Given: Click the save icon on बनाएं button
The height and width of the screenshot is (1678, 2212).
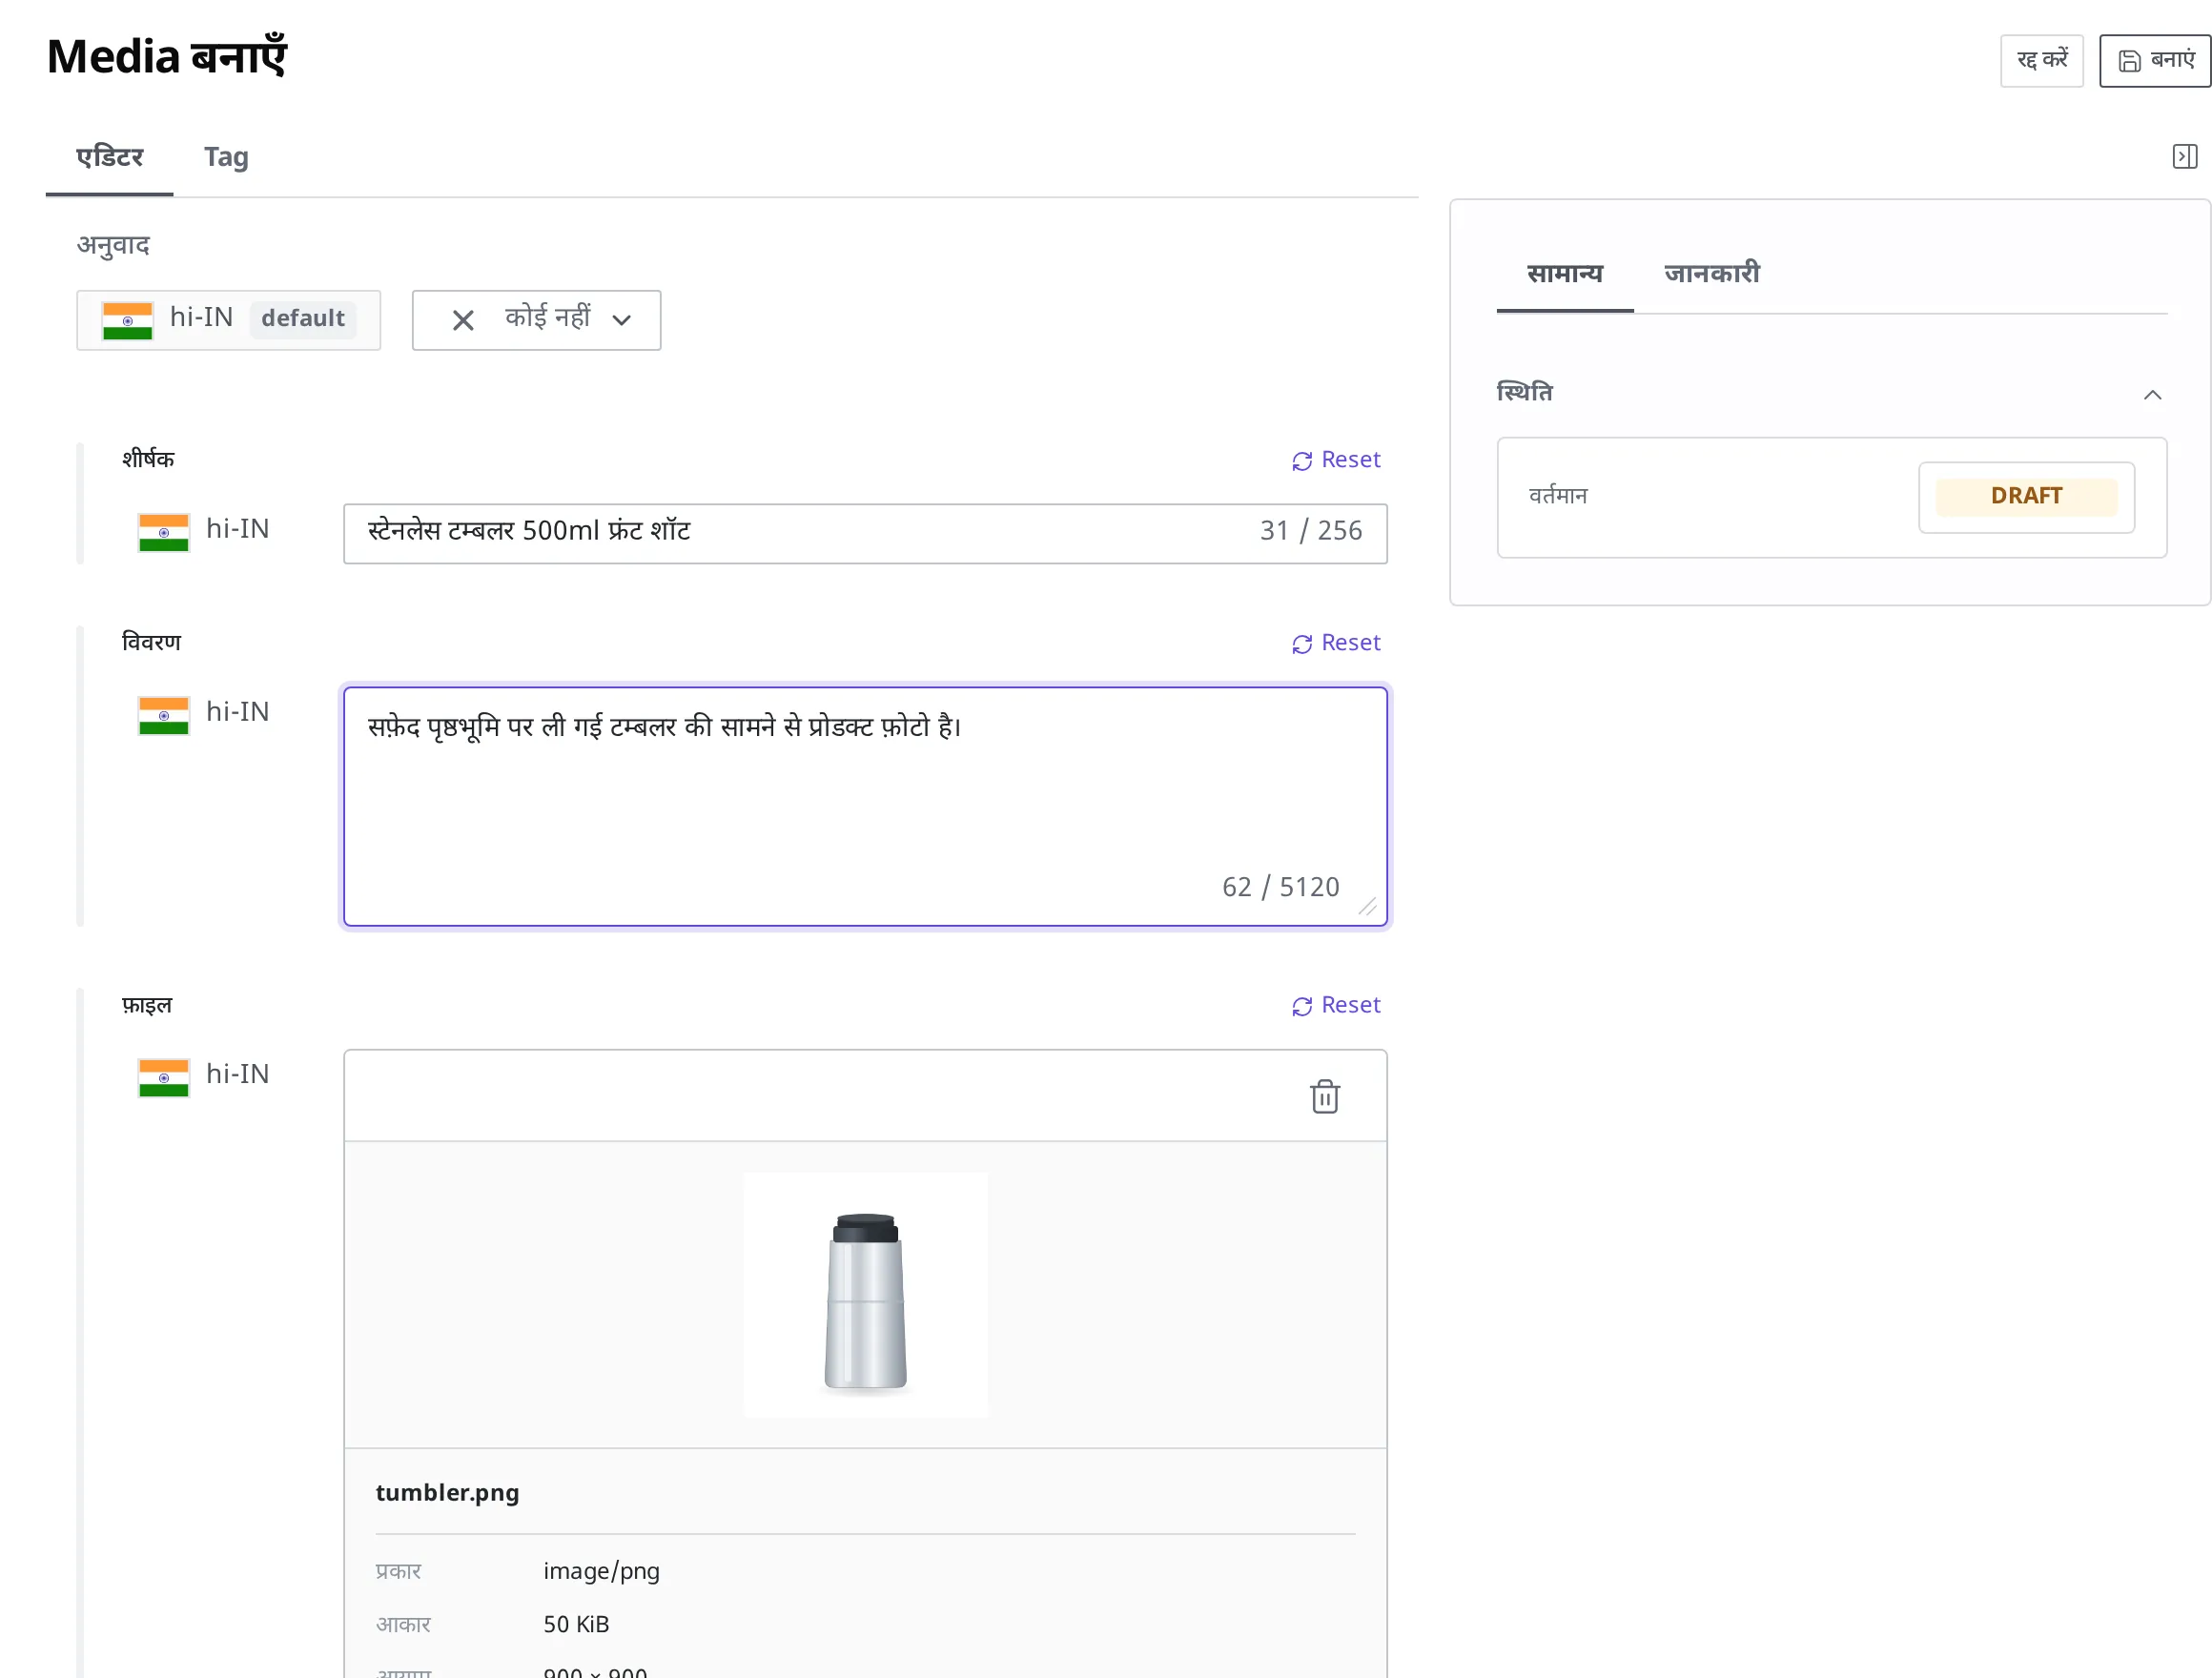Looking at the screenshot, I should tap(2129, 60).
